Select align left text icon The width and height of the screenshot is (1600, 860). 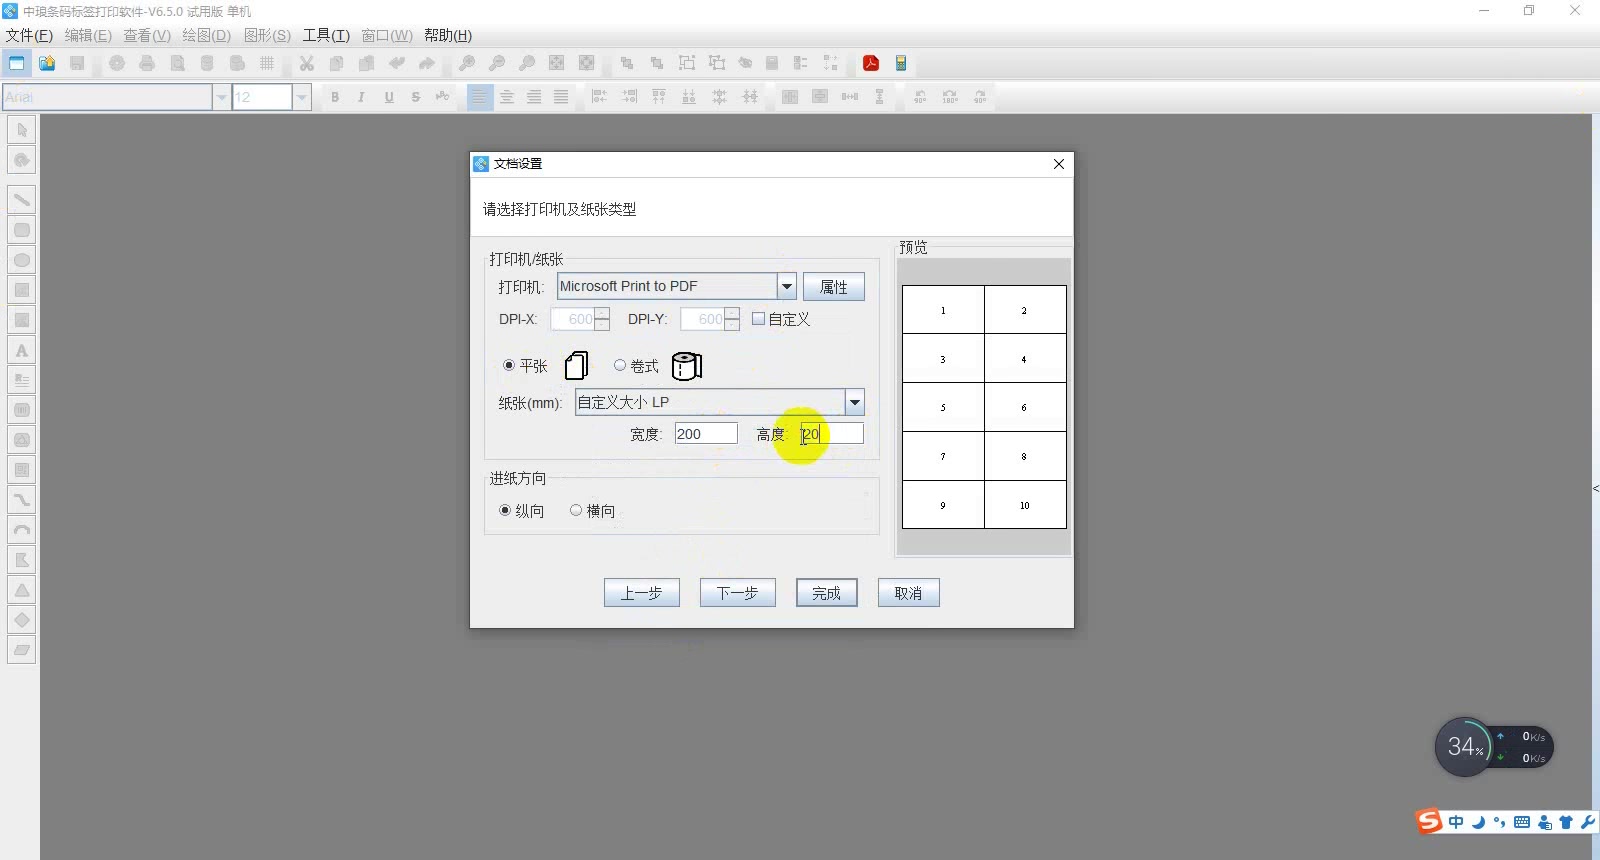point(480,97)
